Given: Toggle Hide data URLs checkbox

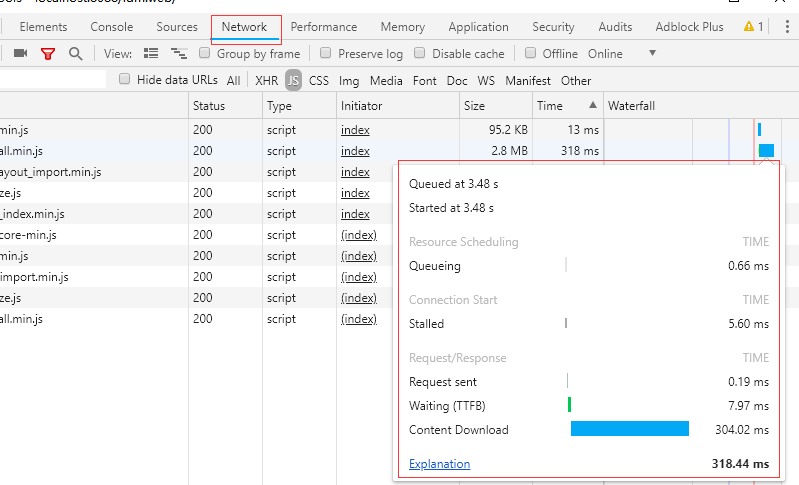Looking at the screenshot, I should click(x=124, y=79).
